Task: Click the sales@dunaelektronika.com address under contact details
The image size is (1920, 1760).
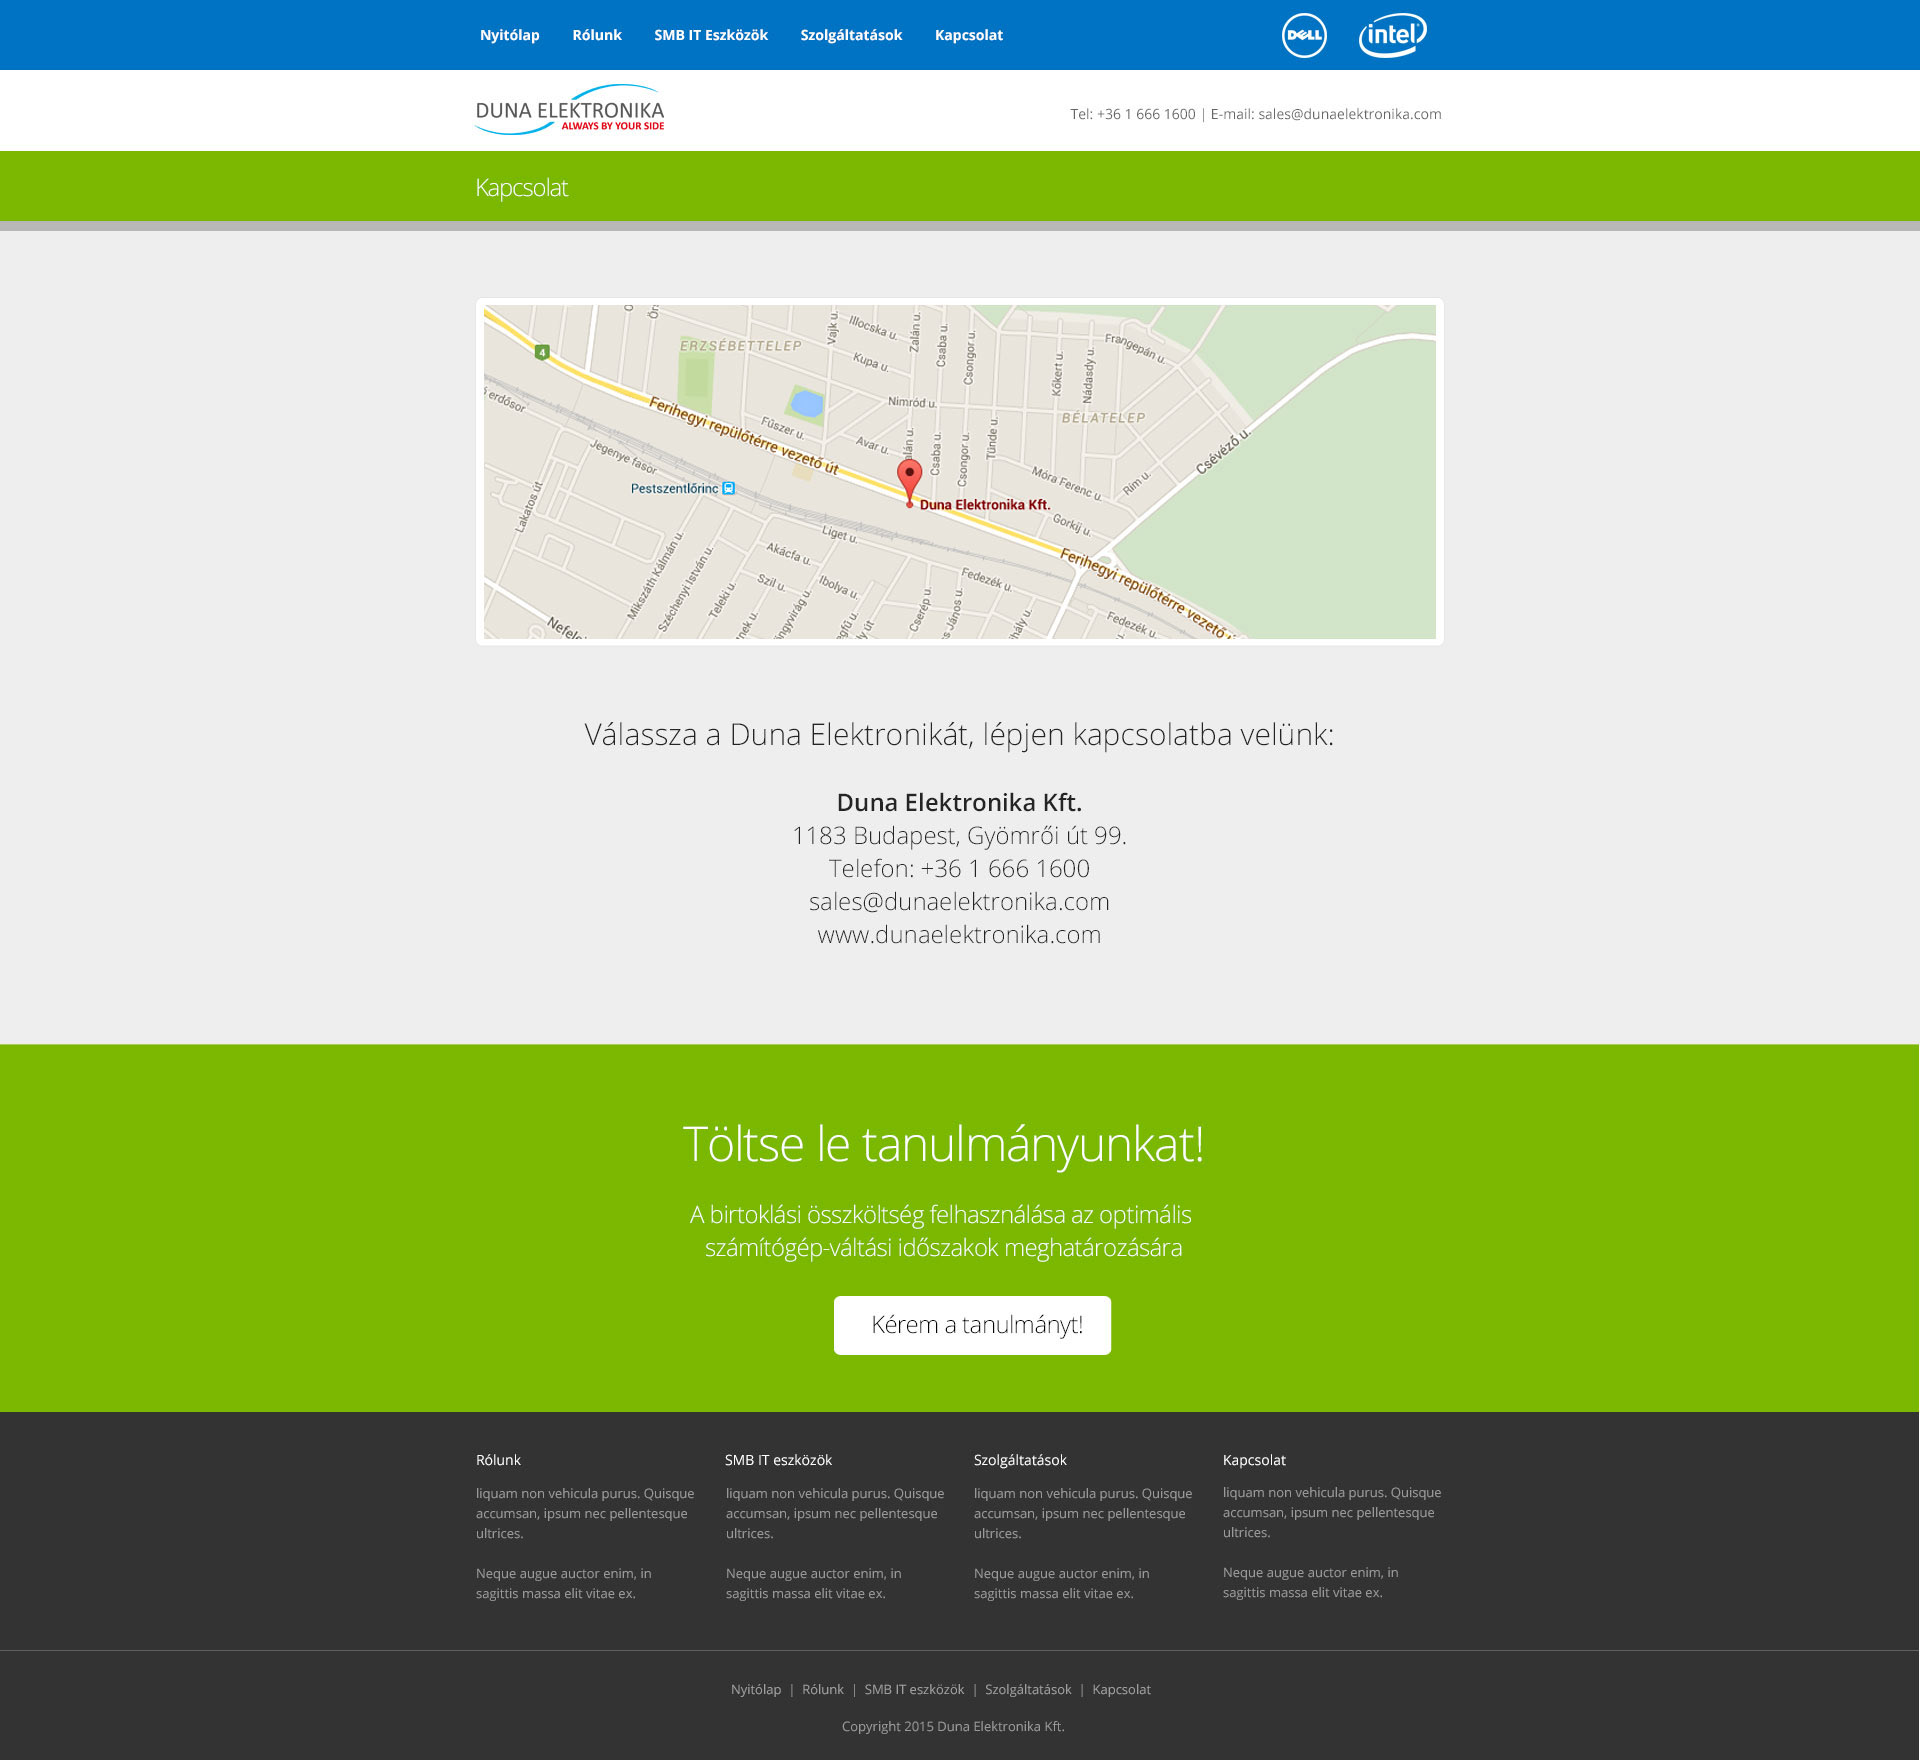Action: tap(959, 902)
